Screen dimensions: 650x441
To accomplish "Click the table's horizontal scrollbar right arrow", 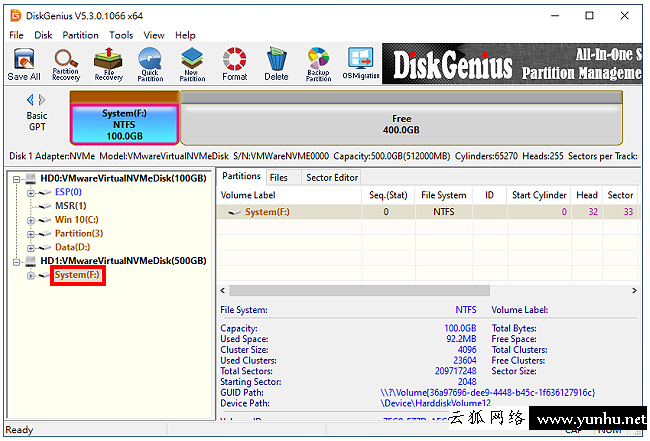I will click(x=634, y=291).
